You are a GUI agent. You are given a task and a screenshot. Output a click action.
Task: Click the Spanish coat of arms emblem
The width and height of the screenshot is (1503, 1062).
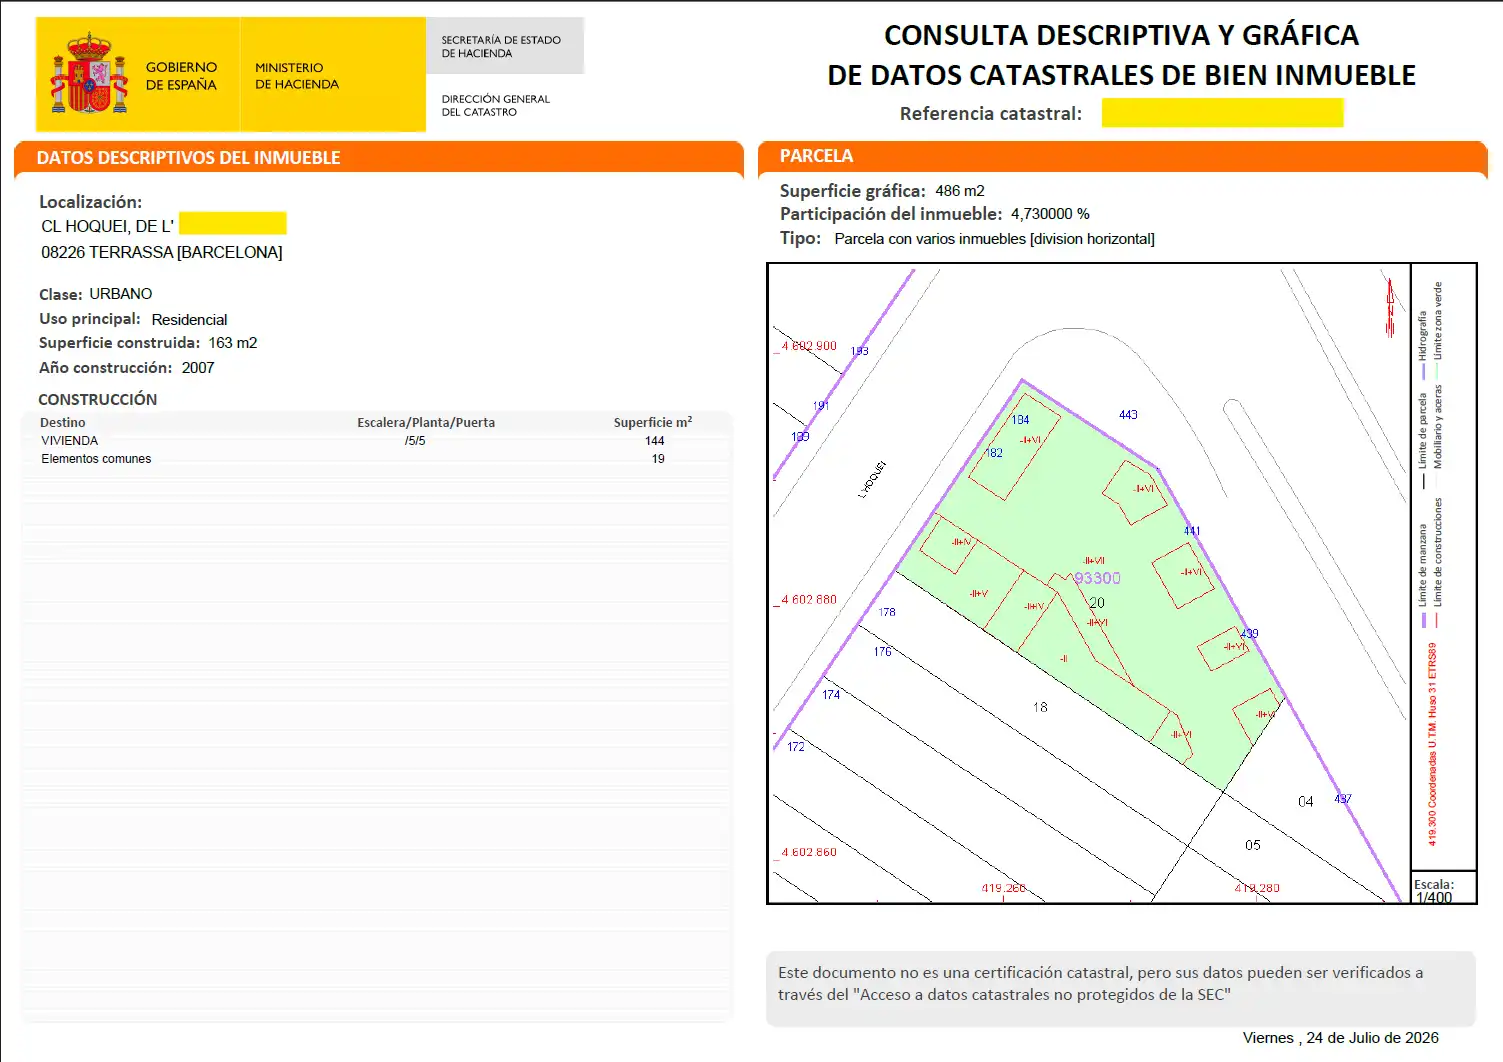point(89,72)
